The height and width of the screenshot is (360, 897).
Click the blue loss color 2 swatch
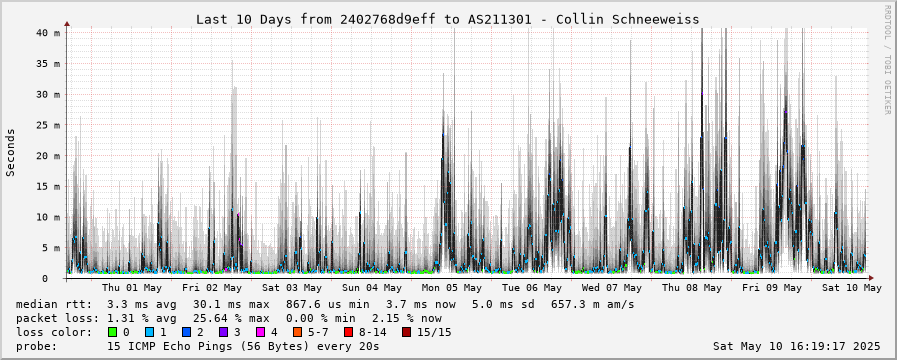tap(186, 332)
